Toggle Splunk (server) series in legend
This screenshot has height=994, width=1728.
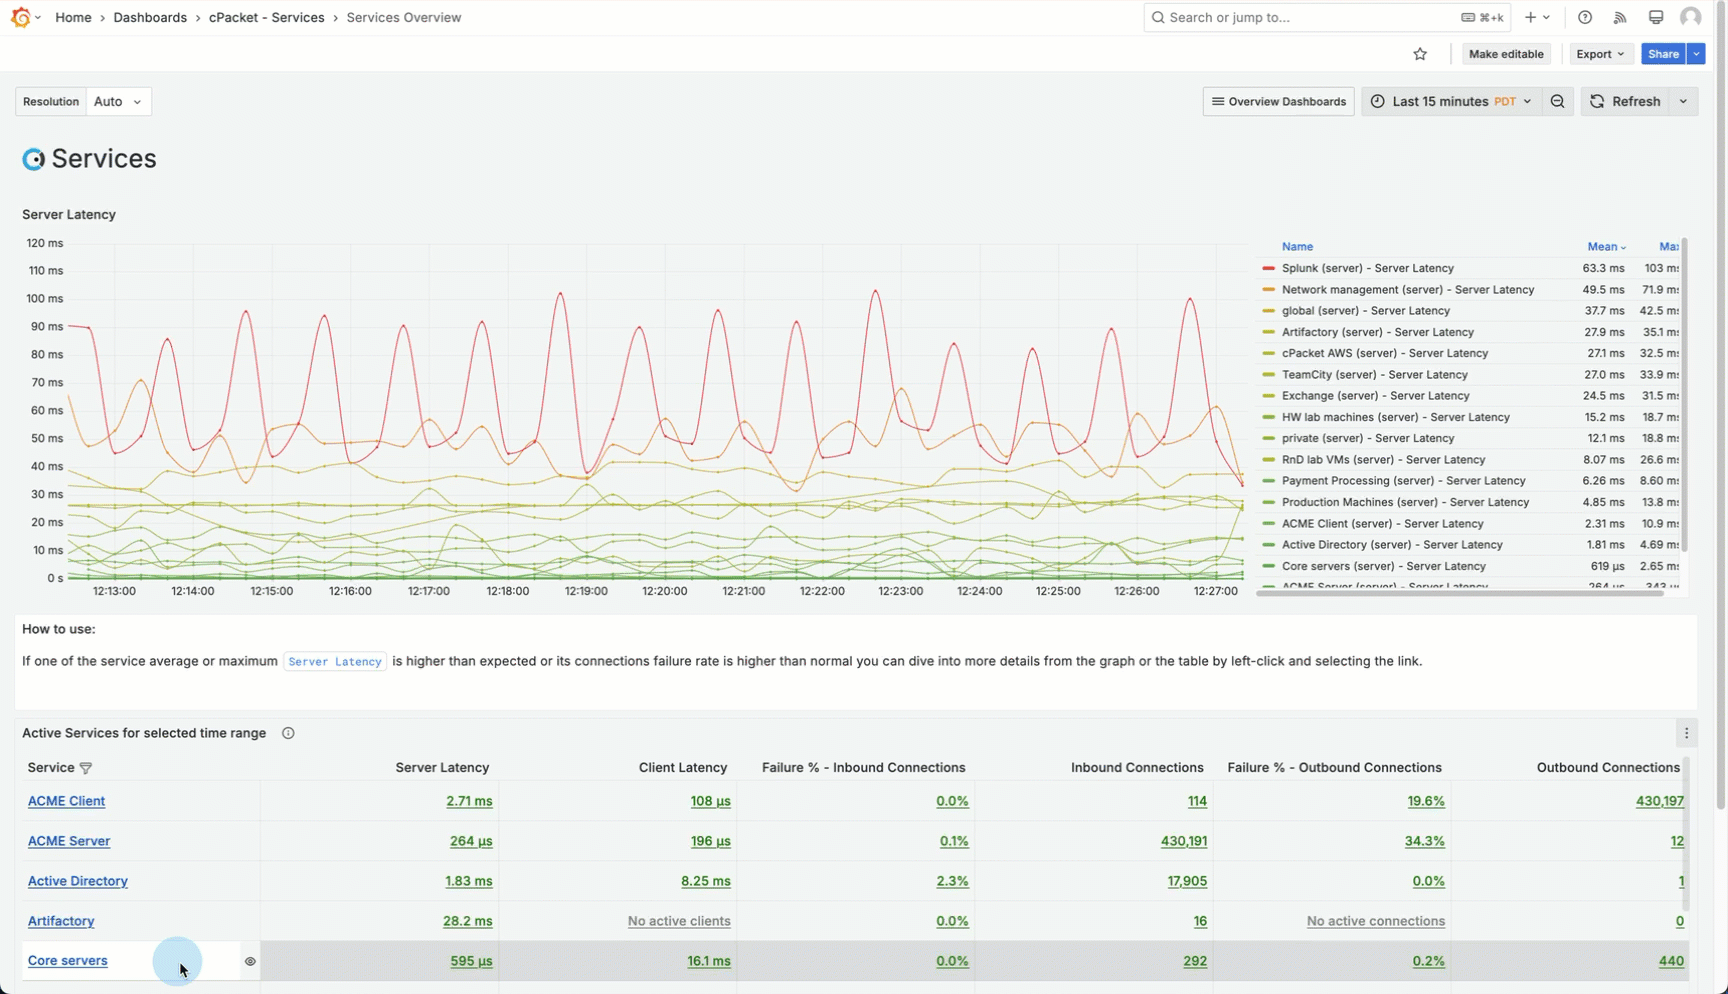pos(1368,268)
